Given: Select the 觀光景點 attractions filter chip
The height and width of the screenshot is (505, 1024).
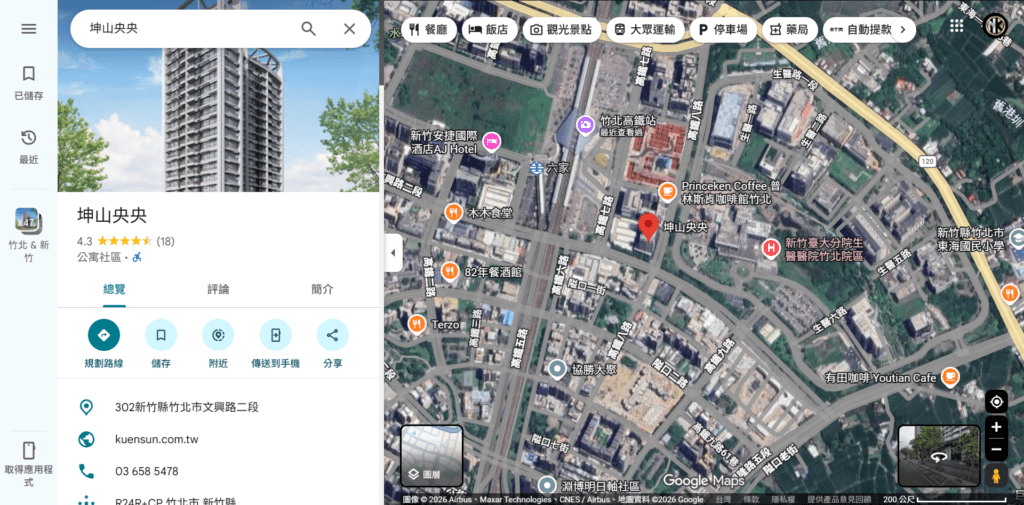Looking at the screenshot, I should point(561,29).
